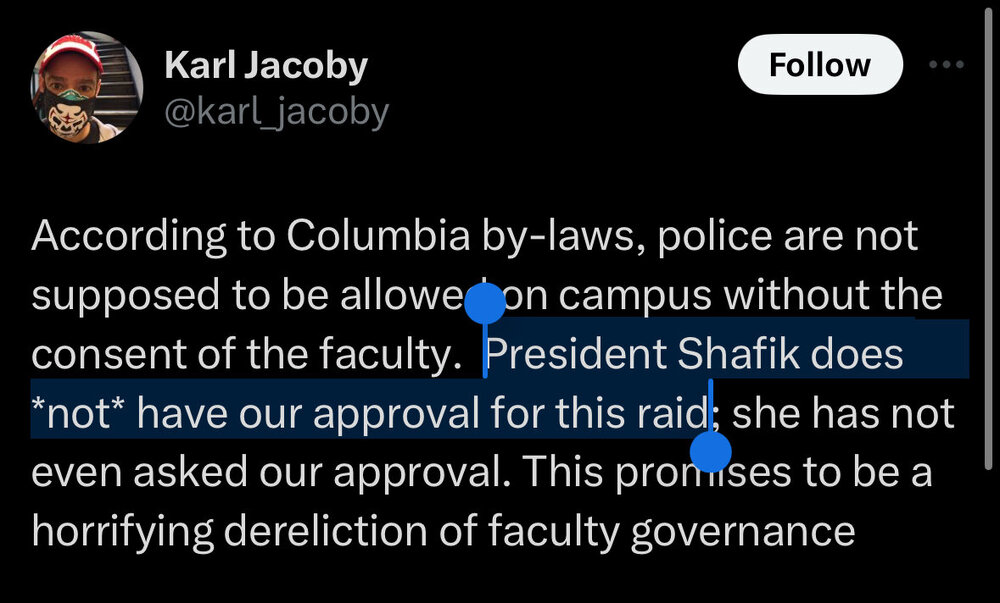Open the three-dot more options menu
Screen dimensions: 1000x603
click(945, 65)
